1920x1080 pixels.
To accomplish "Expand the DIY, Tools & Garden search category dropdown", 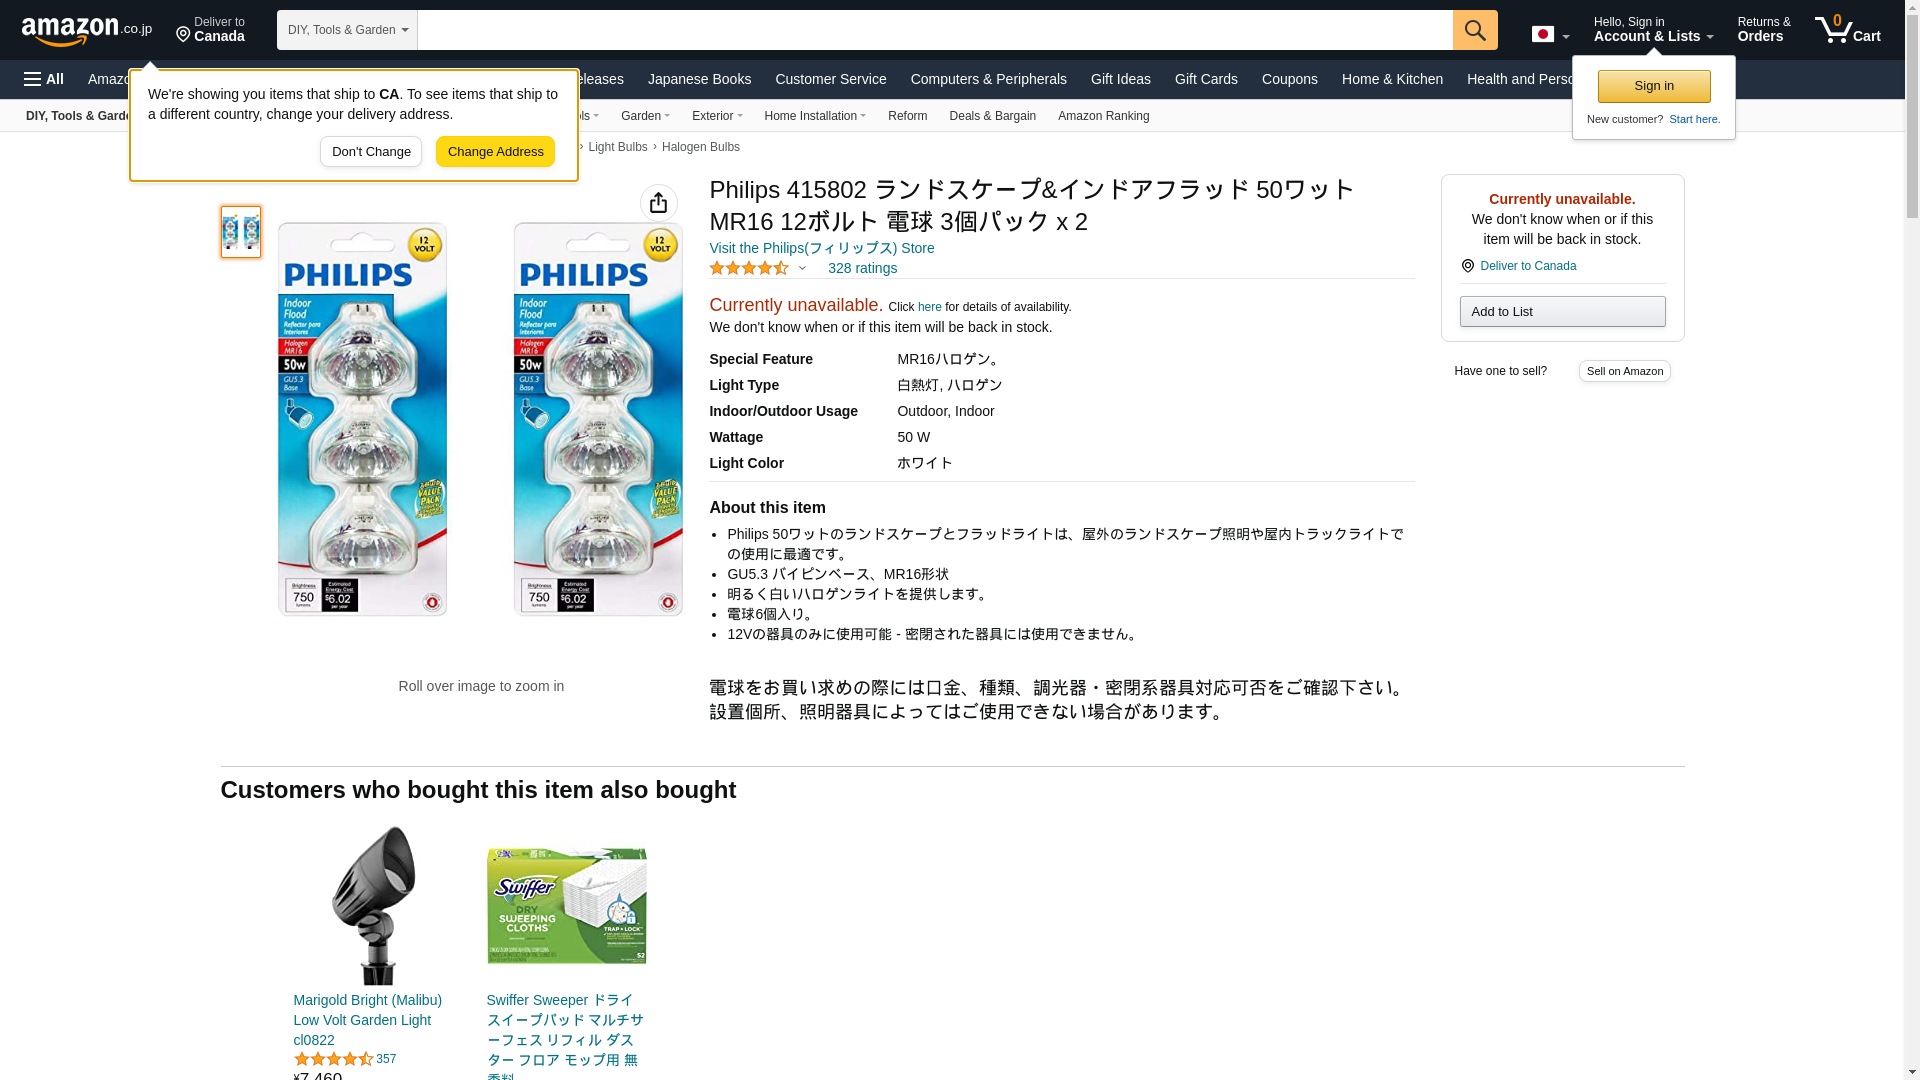I will 347,30.
